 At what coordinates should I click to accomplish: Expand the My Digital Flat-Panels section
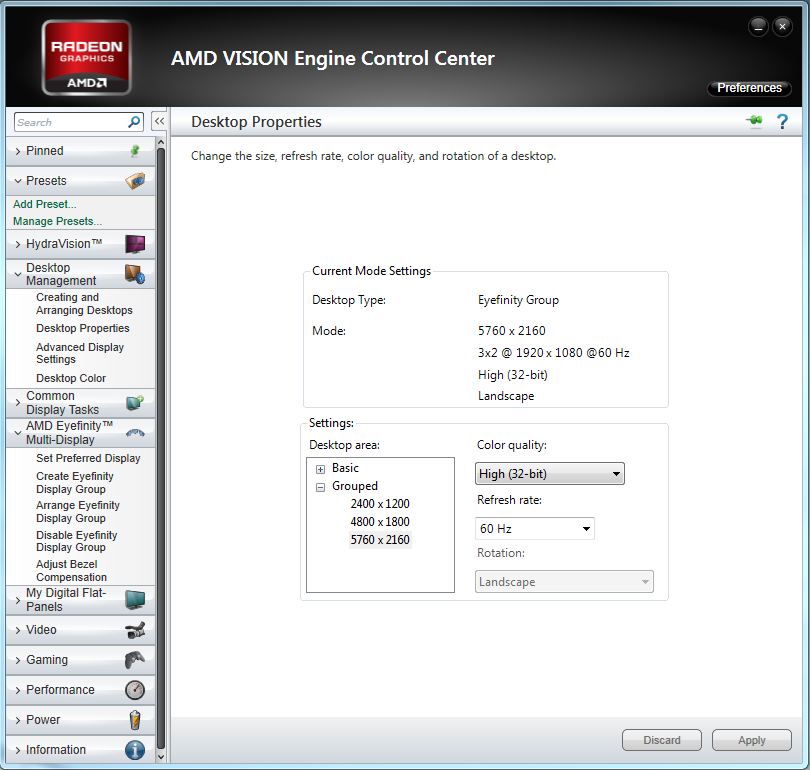coord(18,600)
